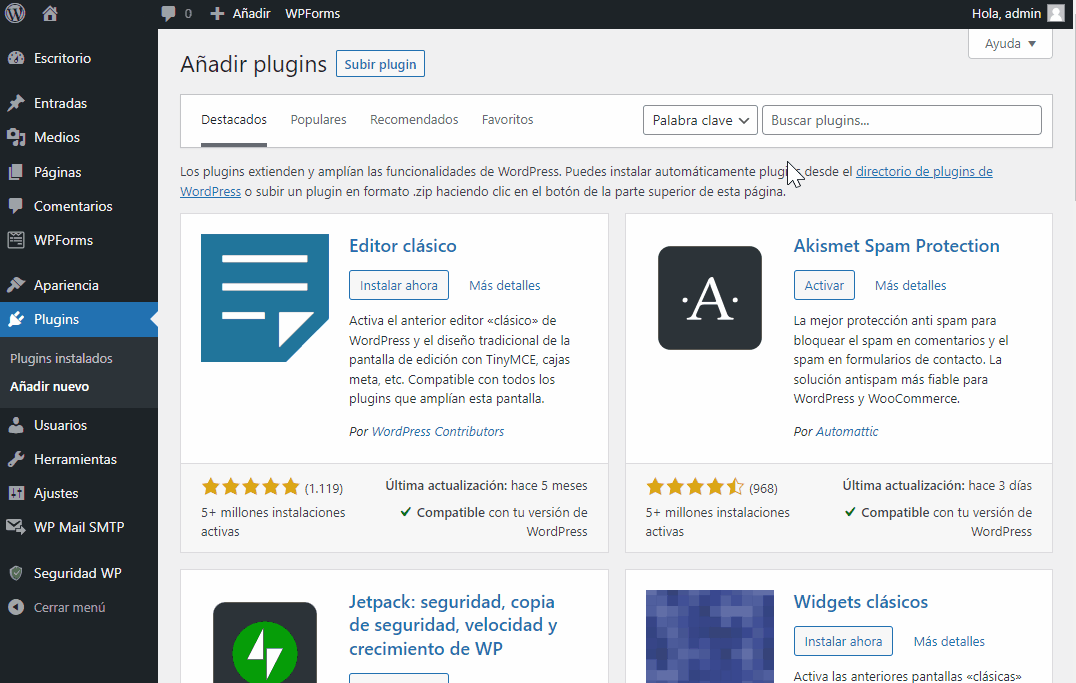Visit site via the home icon
Viewport: 1076px width, 683px height.
tap(49, 13)
